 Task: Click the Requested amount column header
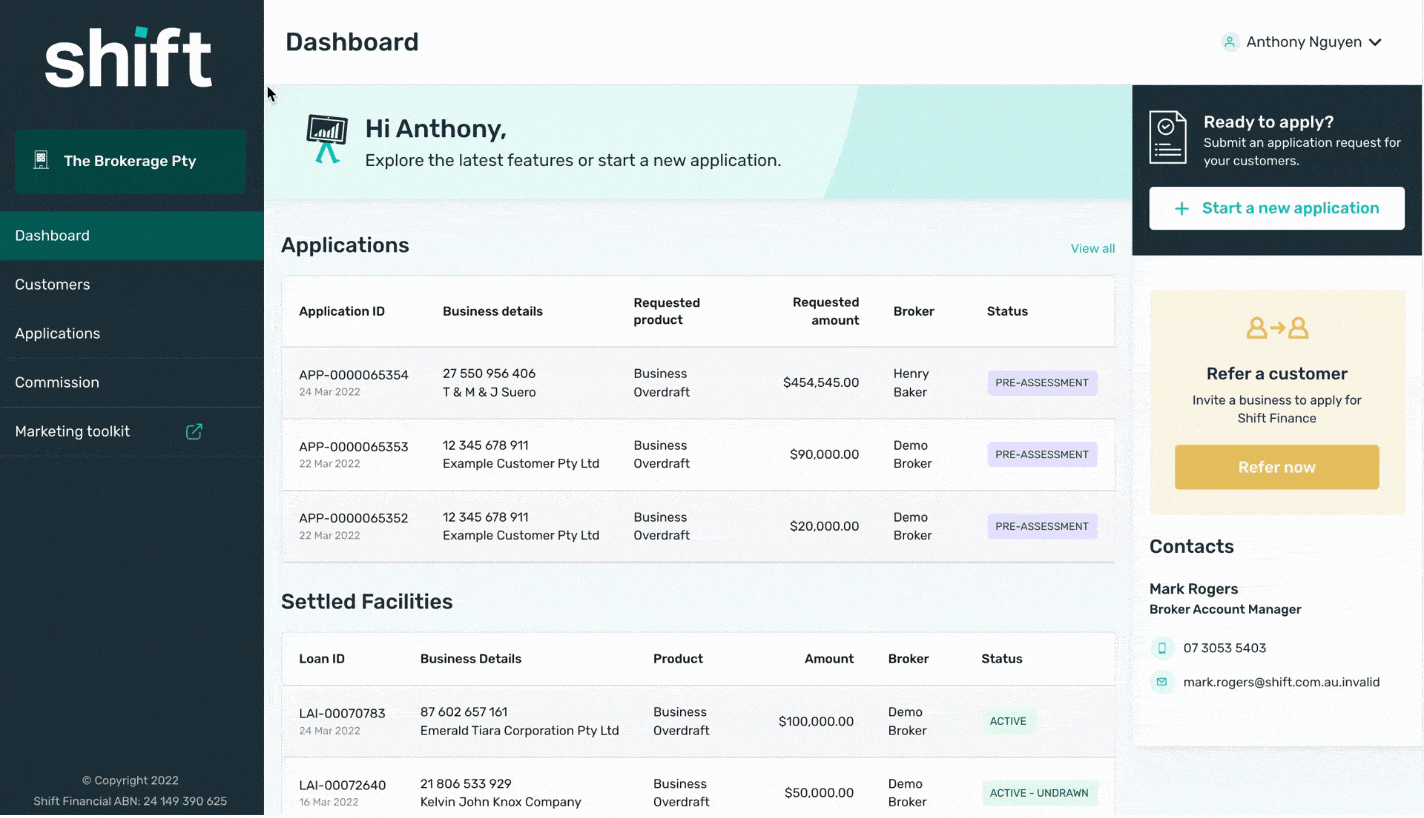(826, 312)
